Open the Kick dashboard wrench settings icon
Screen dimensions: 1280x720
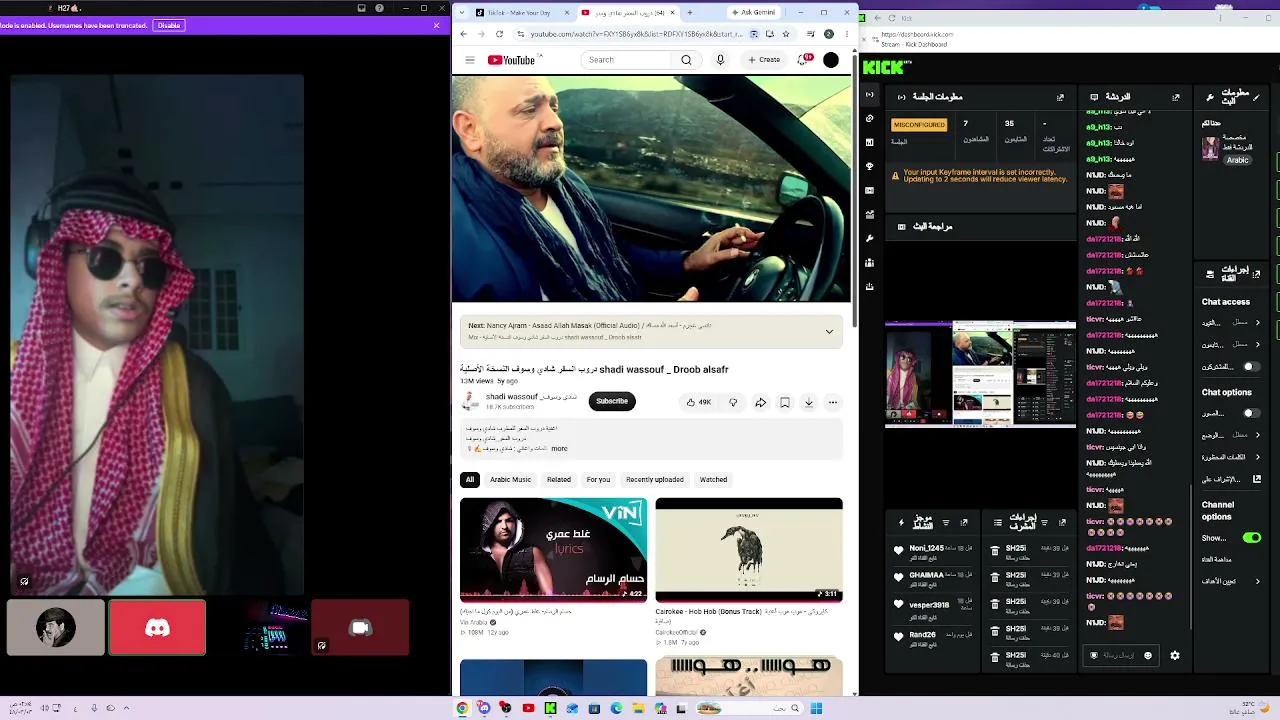click(x=870, y=238)
